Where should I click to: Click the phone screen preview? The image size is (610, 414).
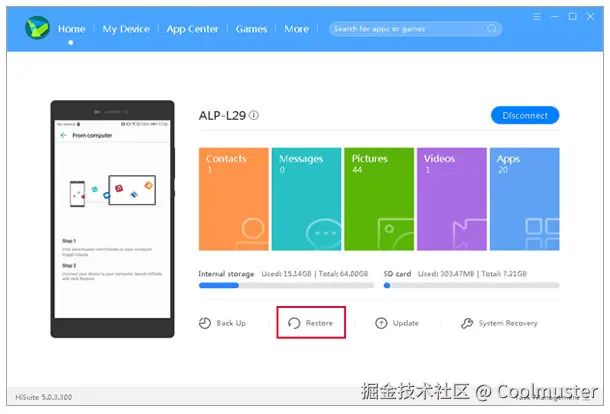[112, 219]
